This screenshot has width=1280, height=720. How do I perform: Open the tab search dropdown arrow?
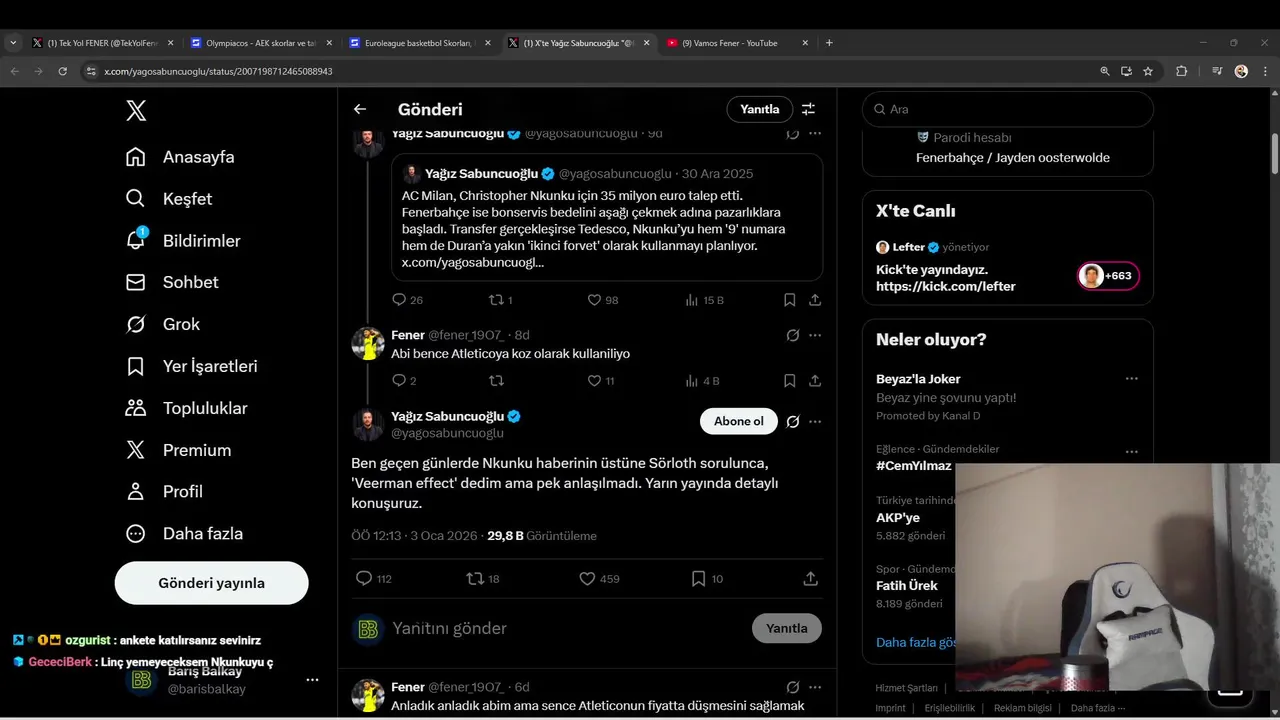13,43
